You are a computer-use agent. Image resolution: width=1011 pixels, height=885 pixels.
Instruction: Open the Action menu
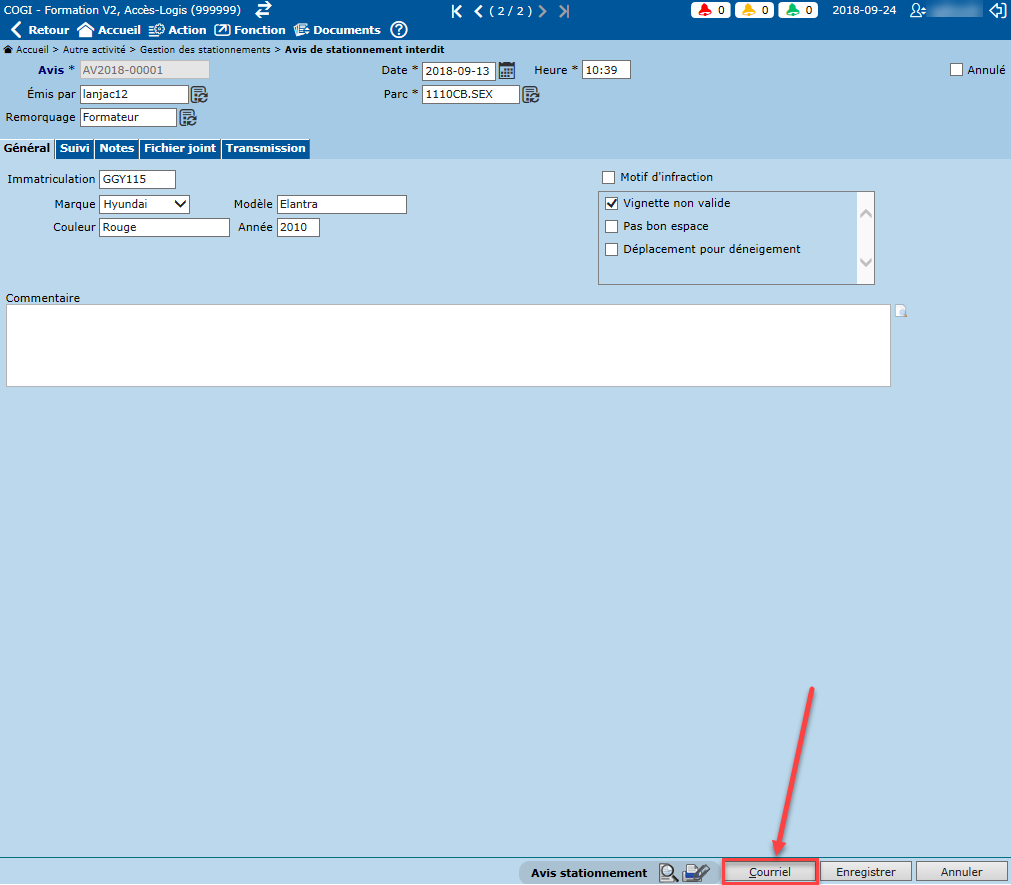point(177,30)
